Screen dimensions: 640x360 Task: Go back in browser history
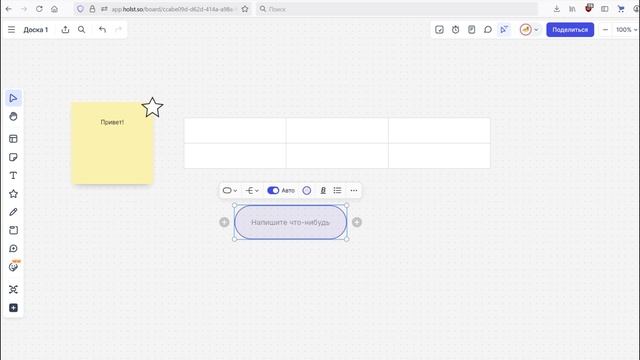9,9
